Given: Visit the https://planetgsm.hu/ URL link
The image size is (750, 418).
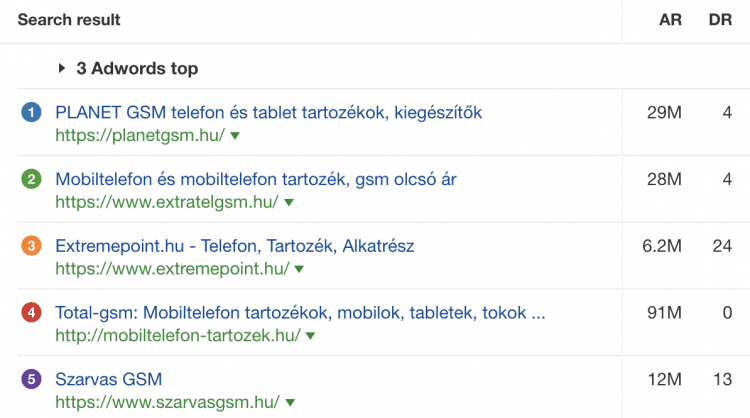Looking at the screenshot, I should point(139,135).
